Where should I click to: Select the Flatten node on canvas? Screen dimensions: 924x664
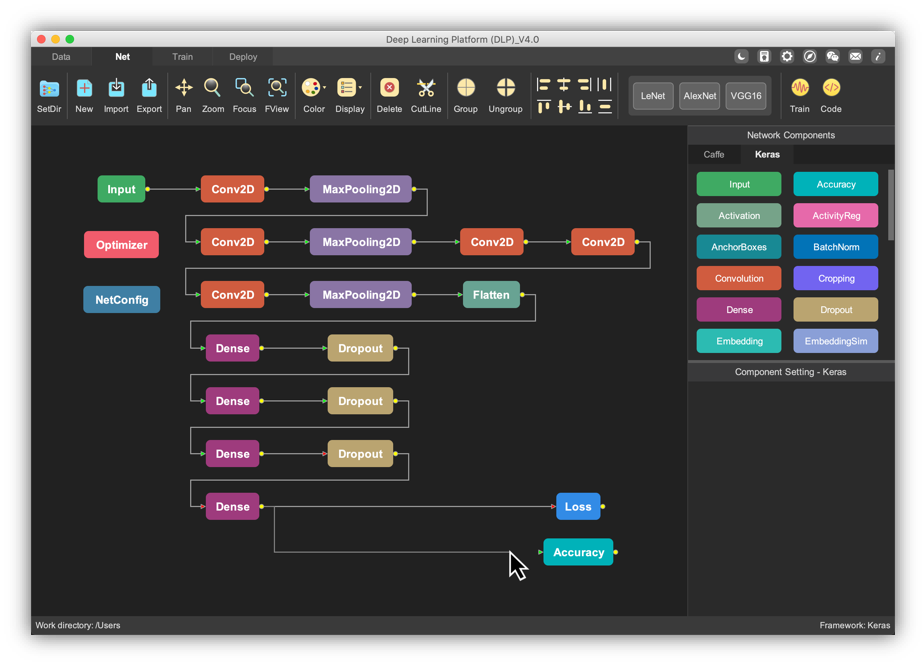pos(491,295)
